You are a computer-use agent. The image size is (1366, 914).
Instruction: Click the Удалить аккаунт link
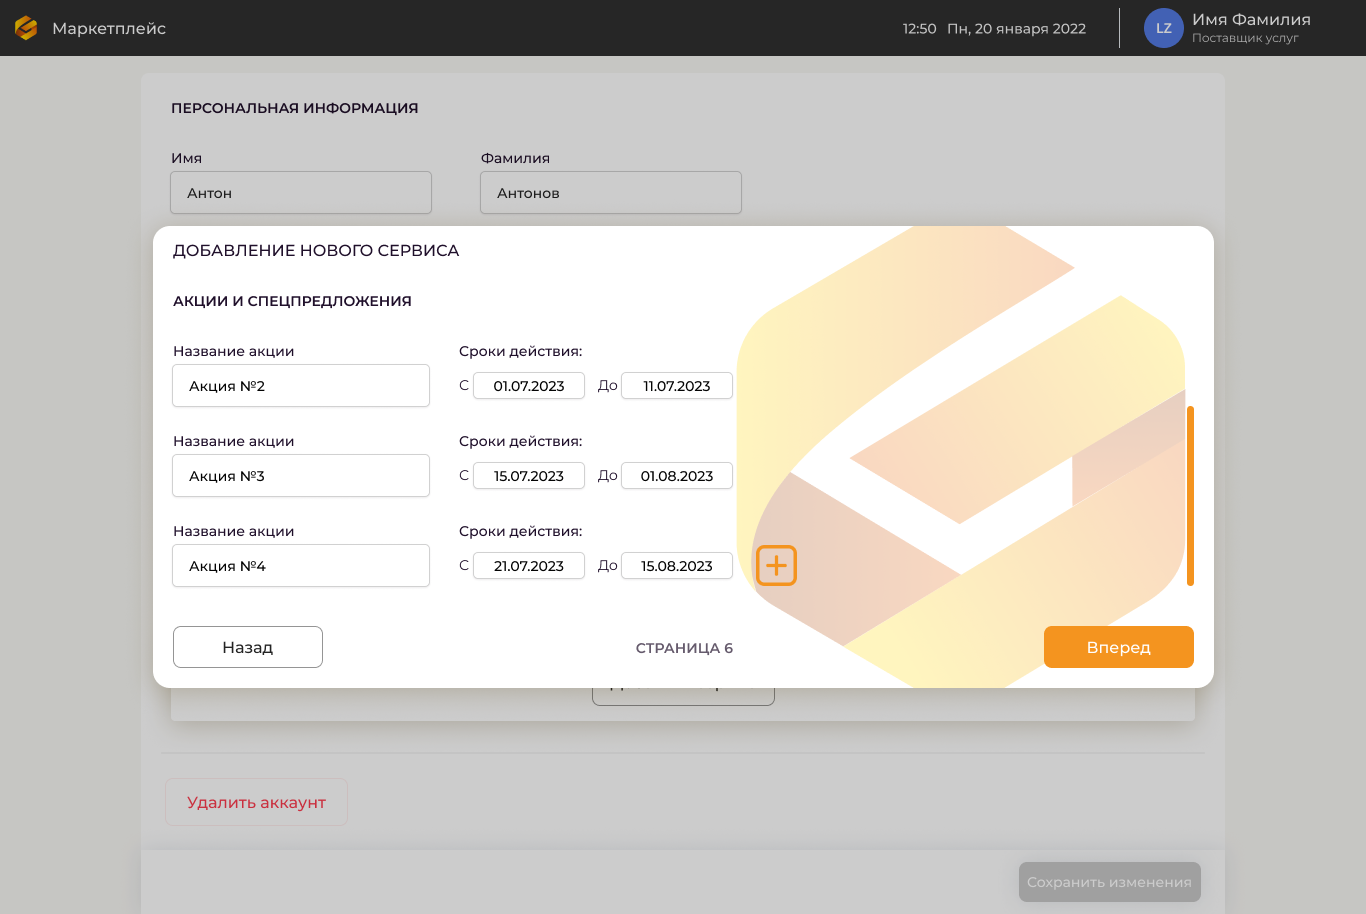pos(256,802)
